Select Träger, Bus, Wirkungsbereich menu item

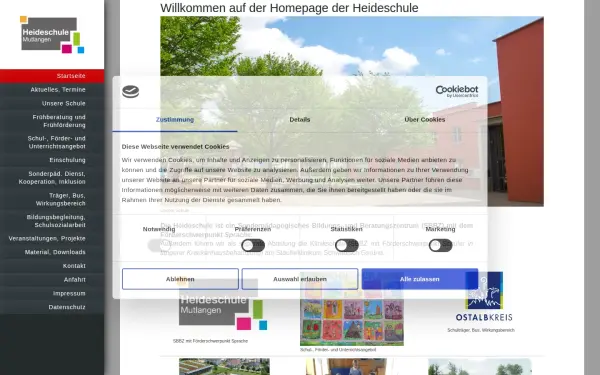52,199
